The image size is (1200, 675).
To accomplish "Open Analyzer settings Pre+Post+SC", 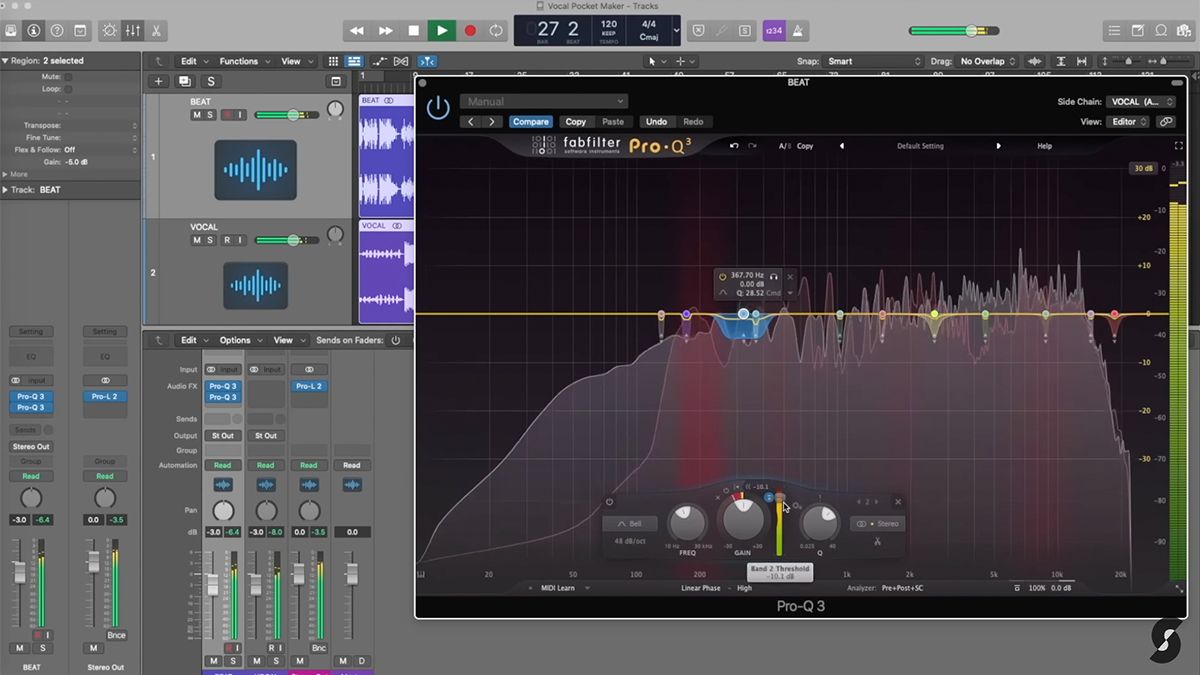I will click(x=902, y=588).
